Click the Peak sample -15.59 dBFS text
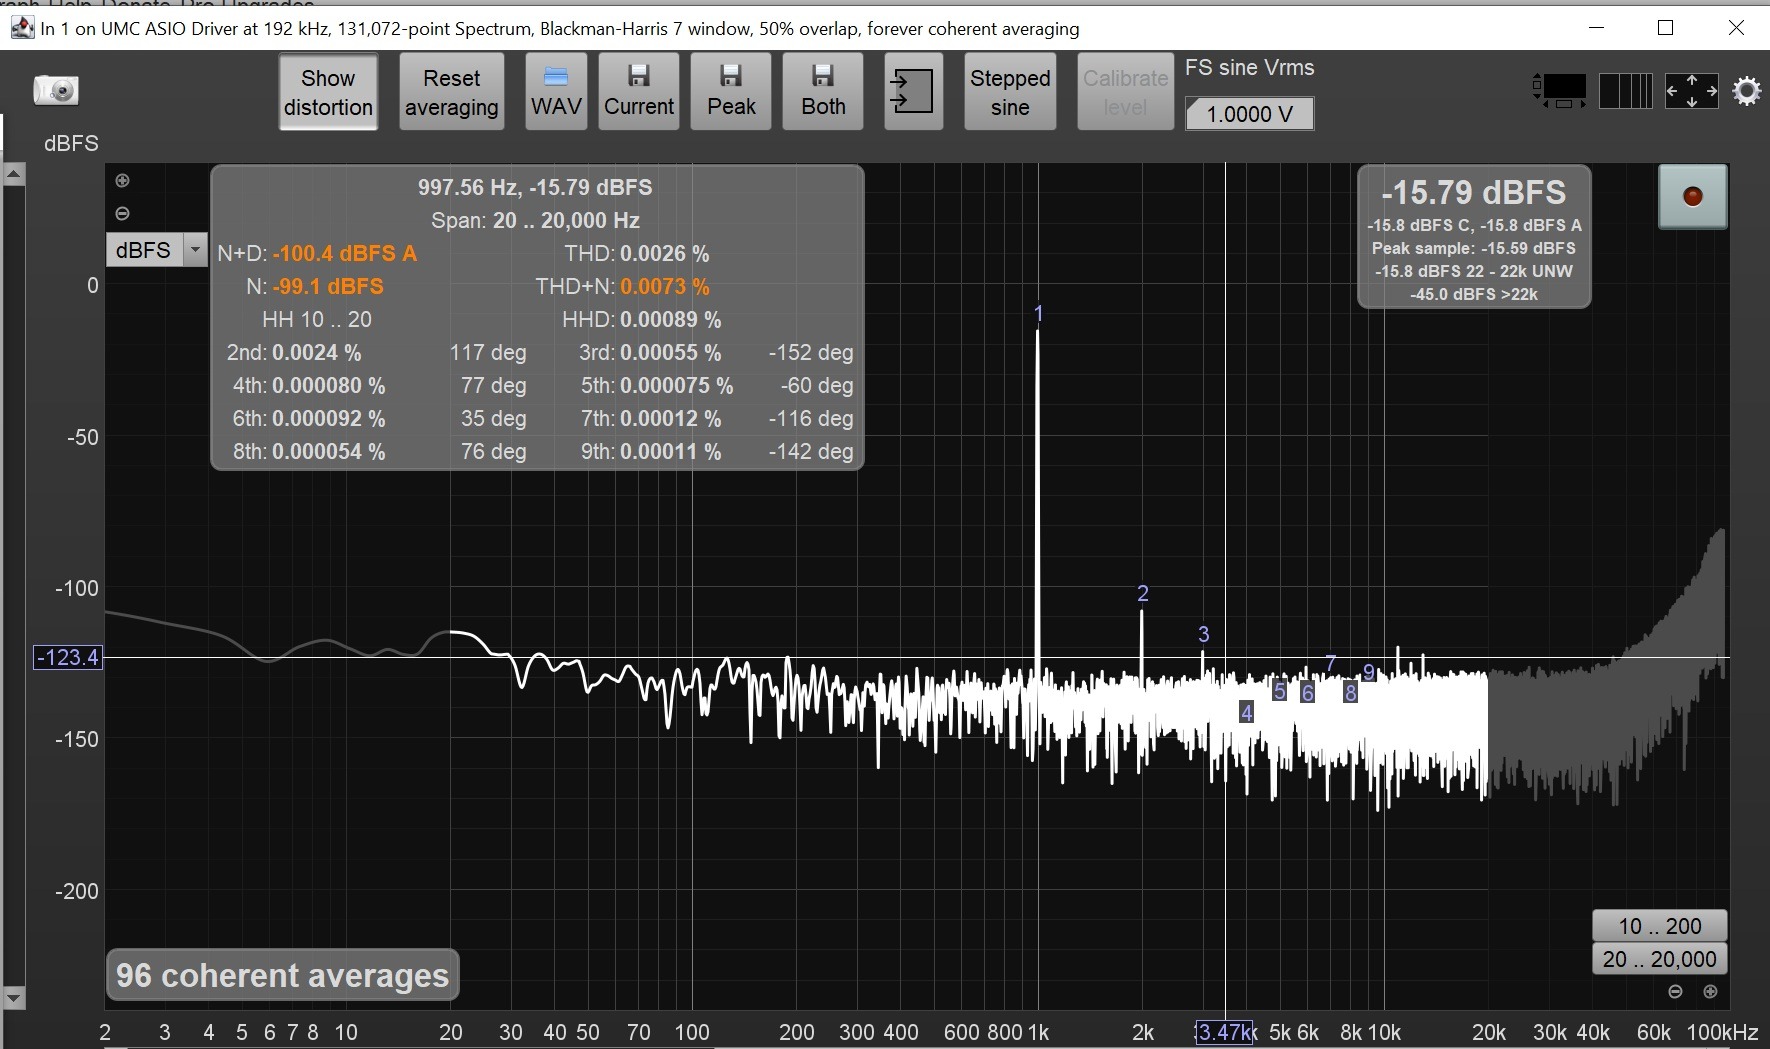The width and height of the screenshot is (1770, 1049). click(x=1474, y=248)
